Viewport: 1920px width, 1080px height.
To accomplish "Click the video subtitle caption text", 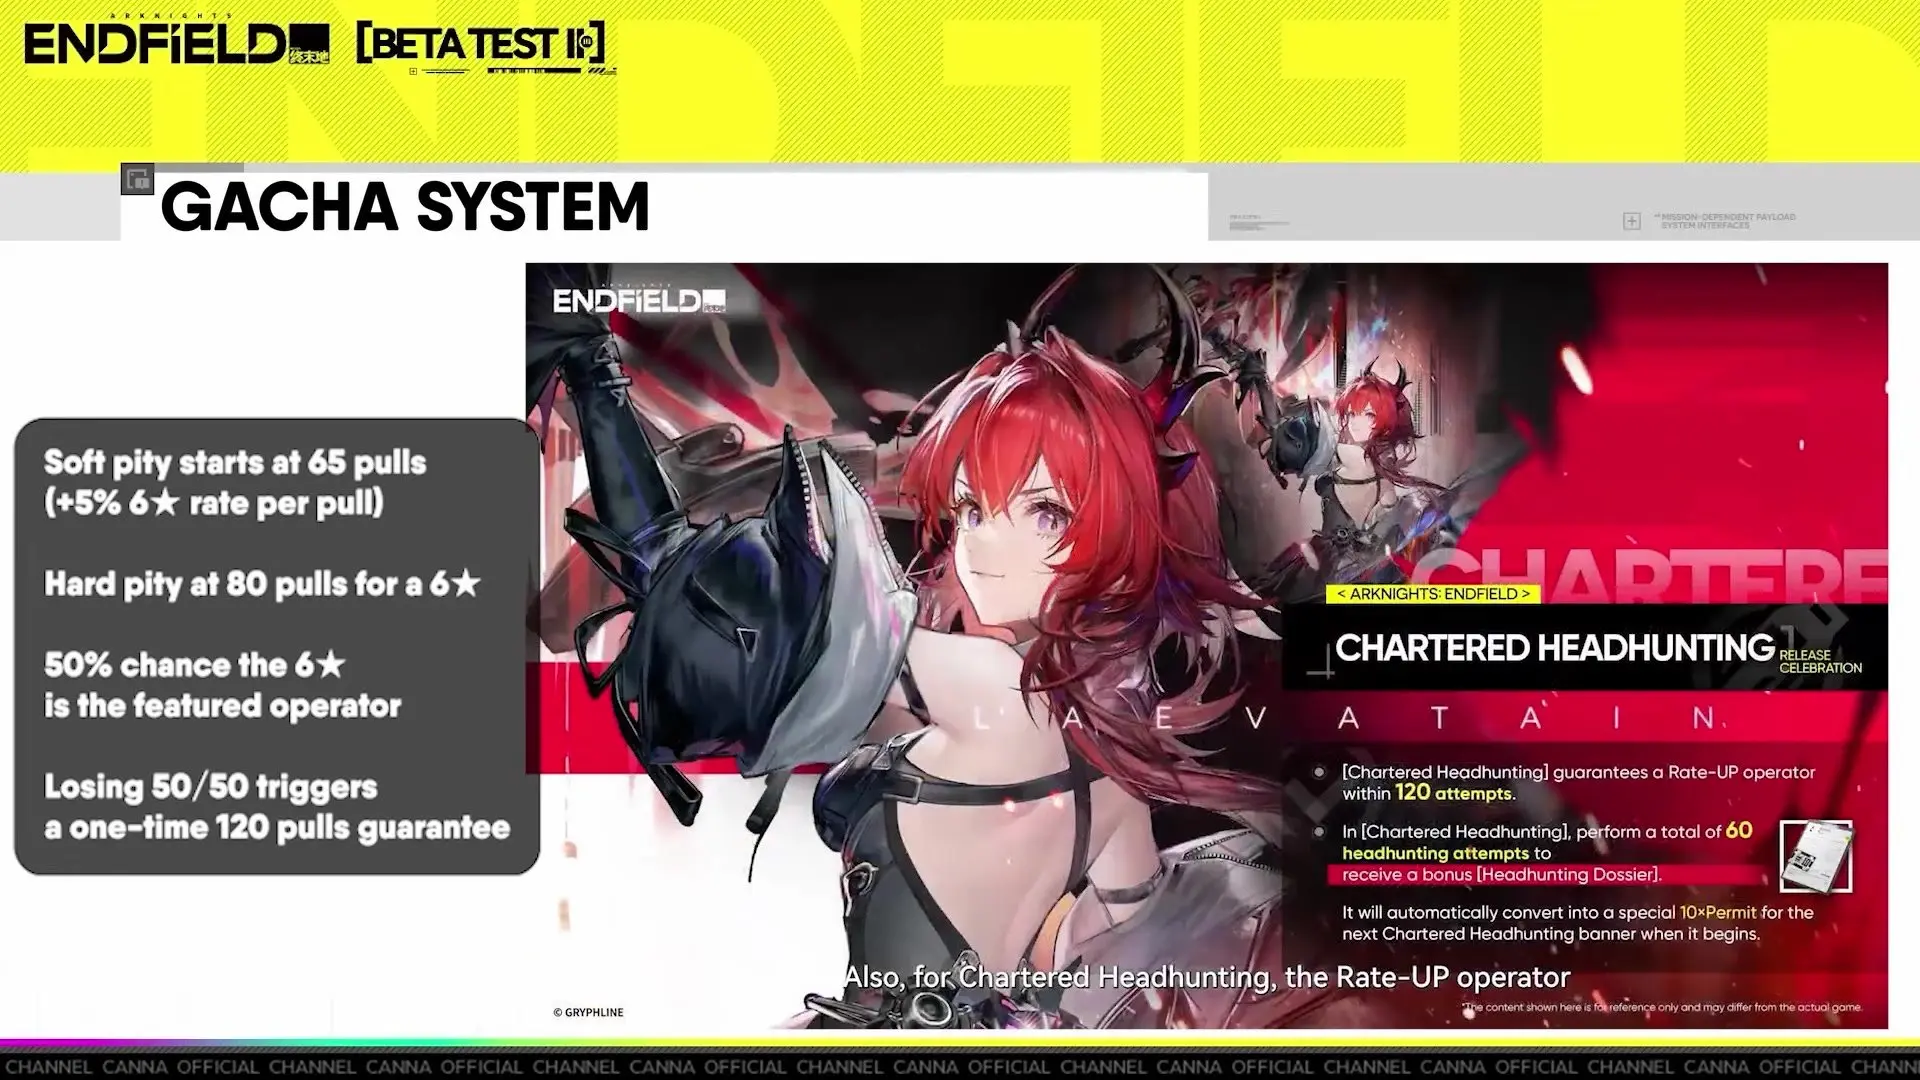I will click(x=1207, y=977).
